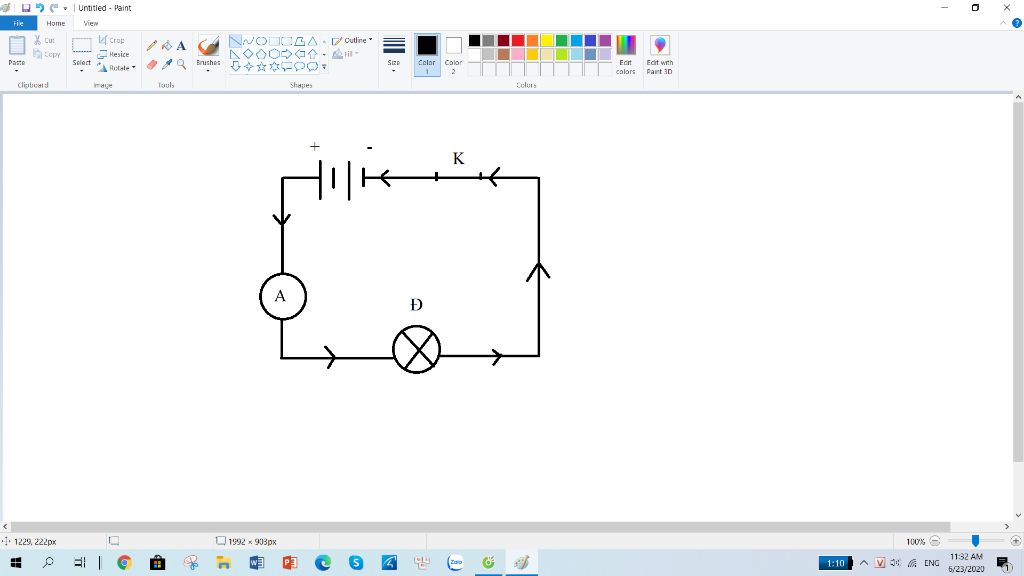The image size is (1024, 576).
Task: Collapse the ribbon with chevron
Action: tap(1003, 23)
